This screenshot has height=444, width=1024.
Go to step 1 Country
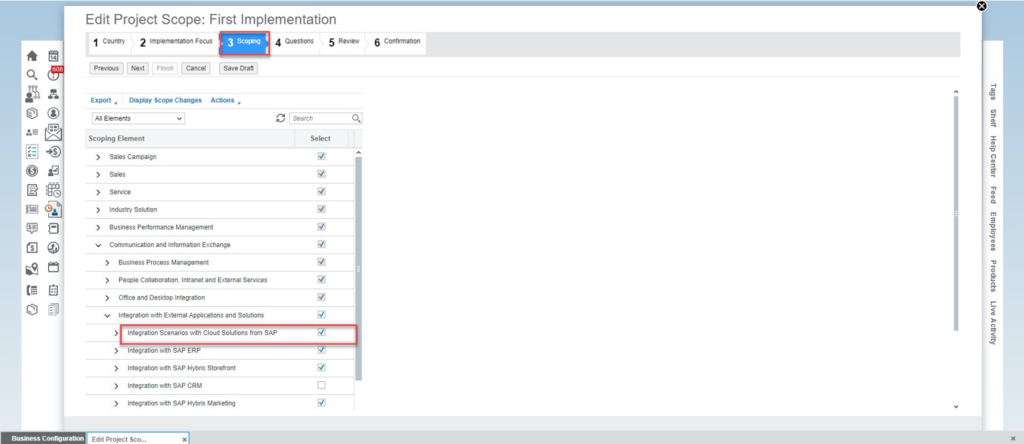[109, 42]
